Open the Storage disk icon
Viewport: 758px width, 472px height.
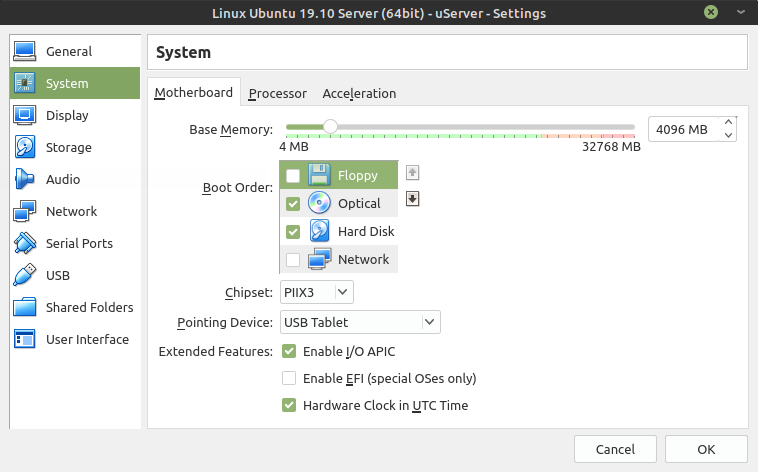pos(25,147)
